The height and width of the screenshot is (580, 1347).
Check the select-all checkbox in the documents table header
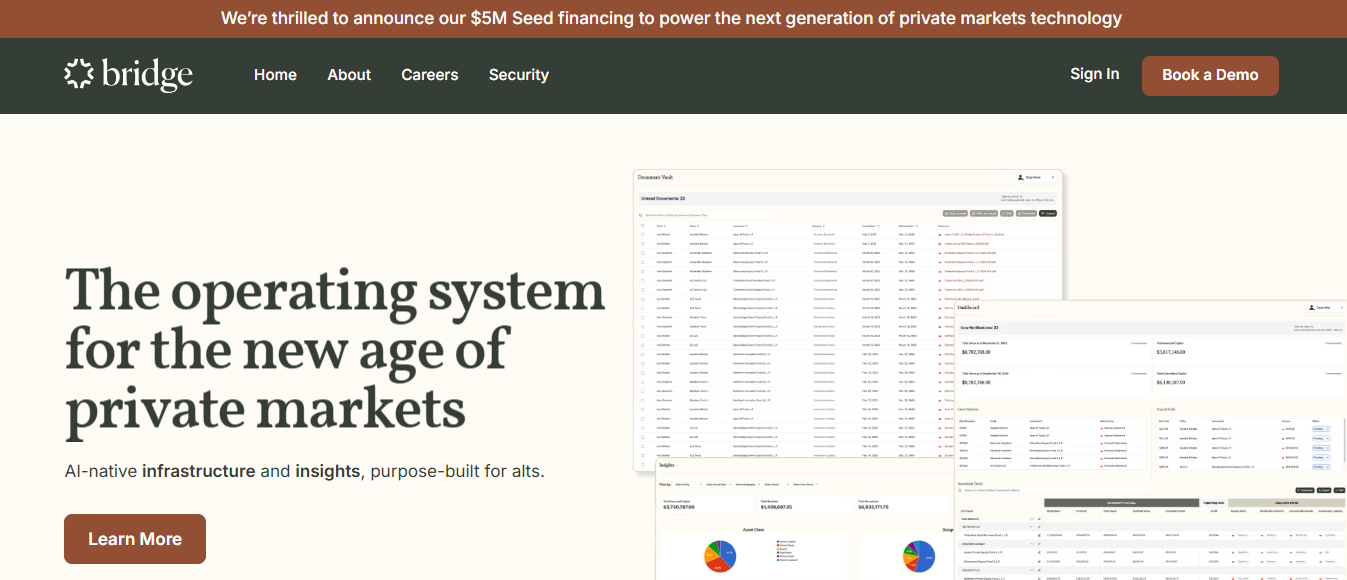[x=643, y=225]
